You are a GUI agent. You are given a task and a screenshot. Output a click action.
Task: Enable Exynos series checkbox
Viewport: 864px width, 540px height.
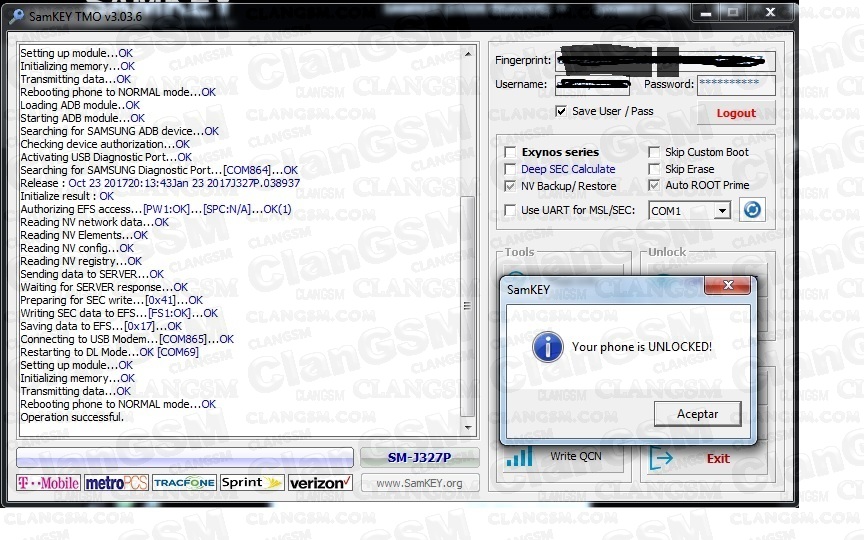coord(510,152)
